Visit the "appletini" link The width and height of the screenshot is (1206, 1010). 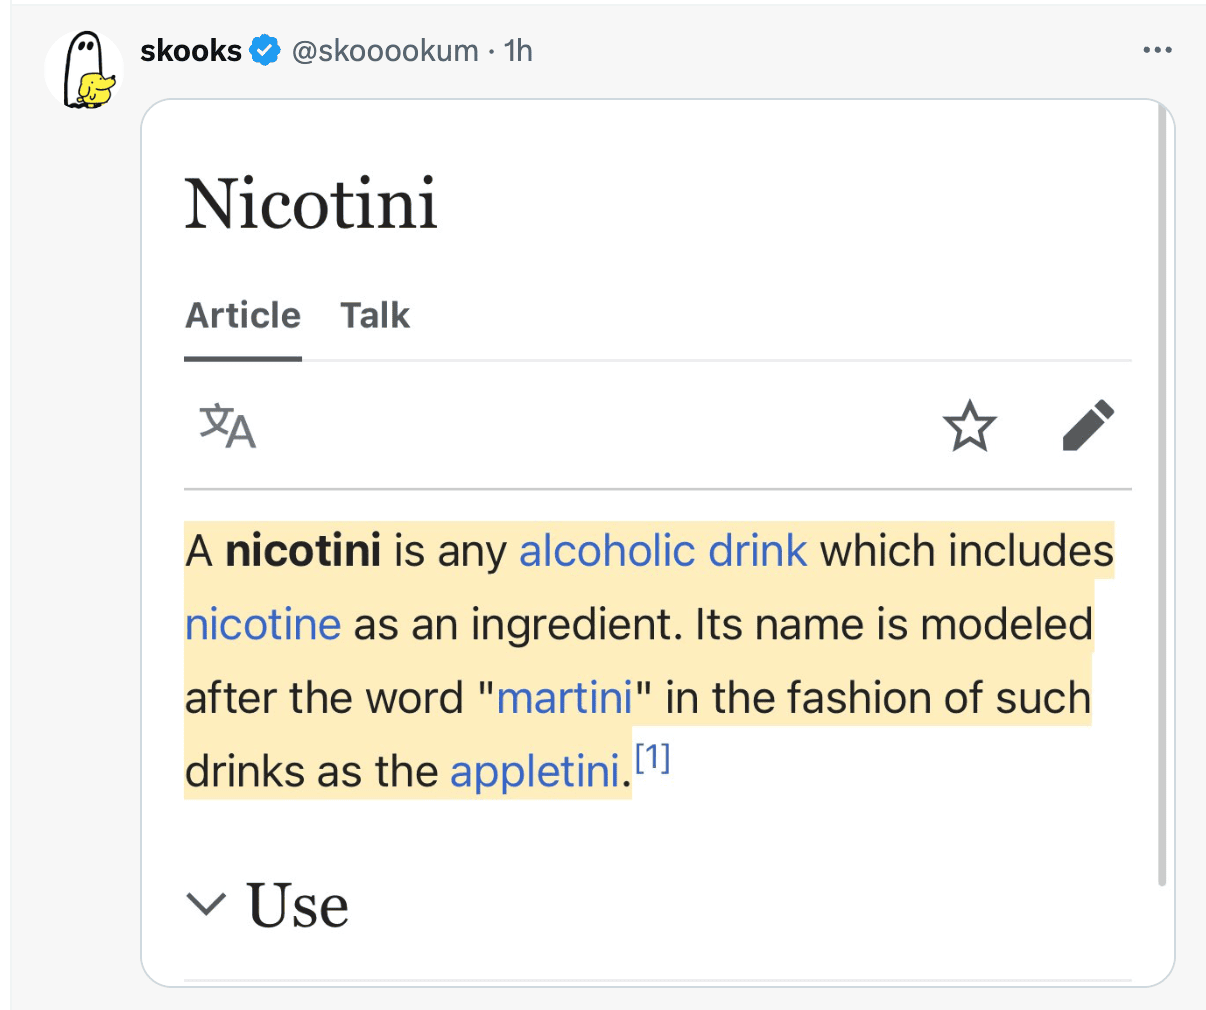coord(535,772)
